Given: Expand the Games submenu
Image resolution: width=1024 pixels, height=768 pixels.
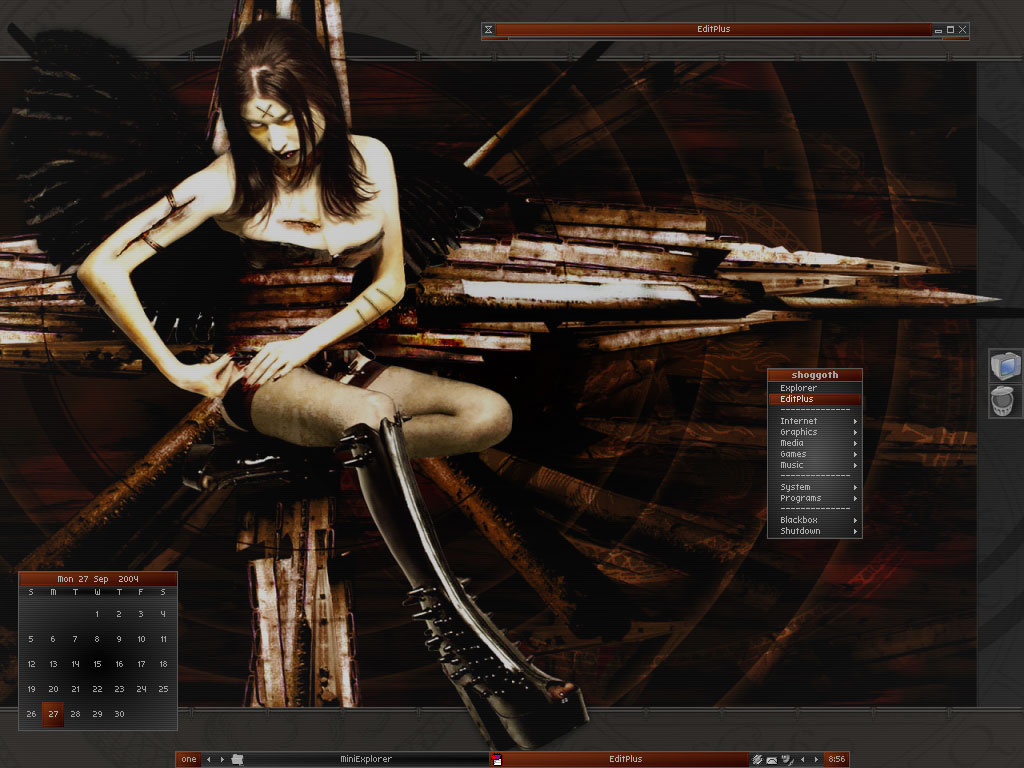Looking at the screenshot, I should coord(815,454).
